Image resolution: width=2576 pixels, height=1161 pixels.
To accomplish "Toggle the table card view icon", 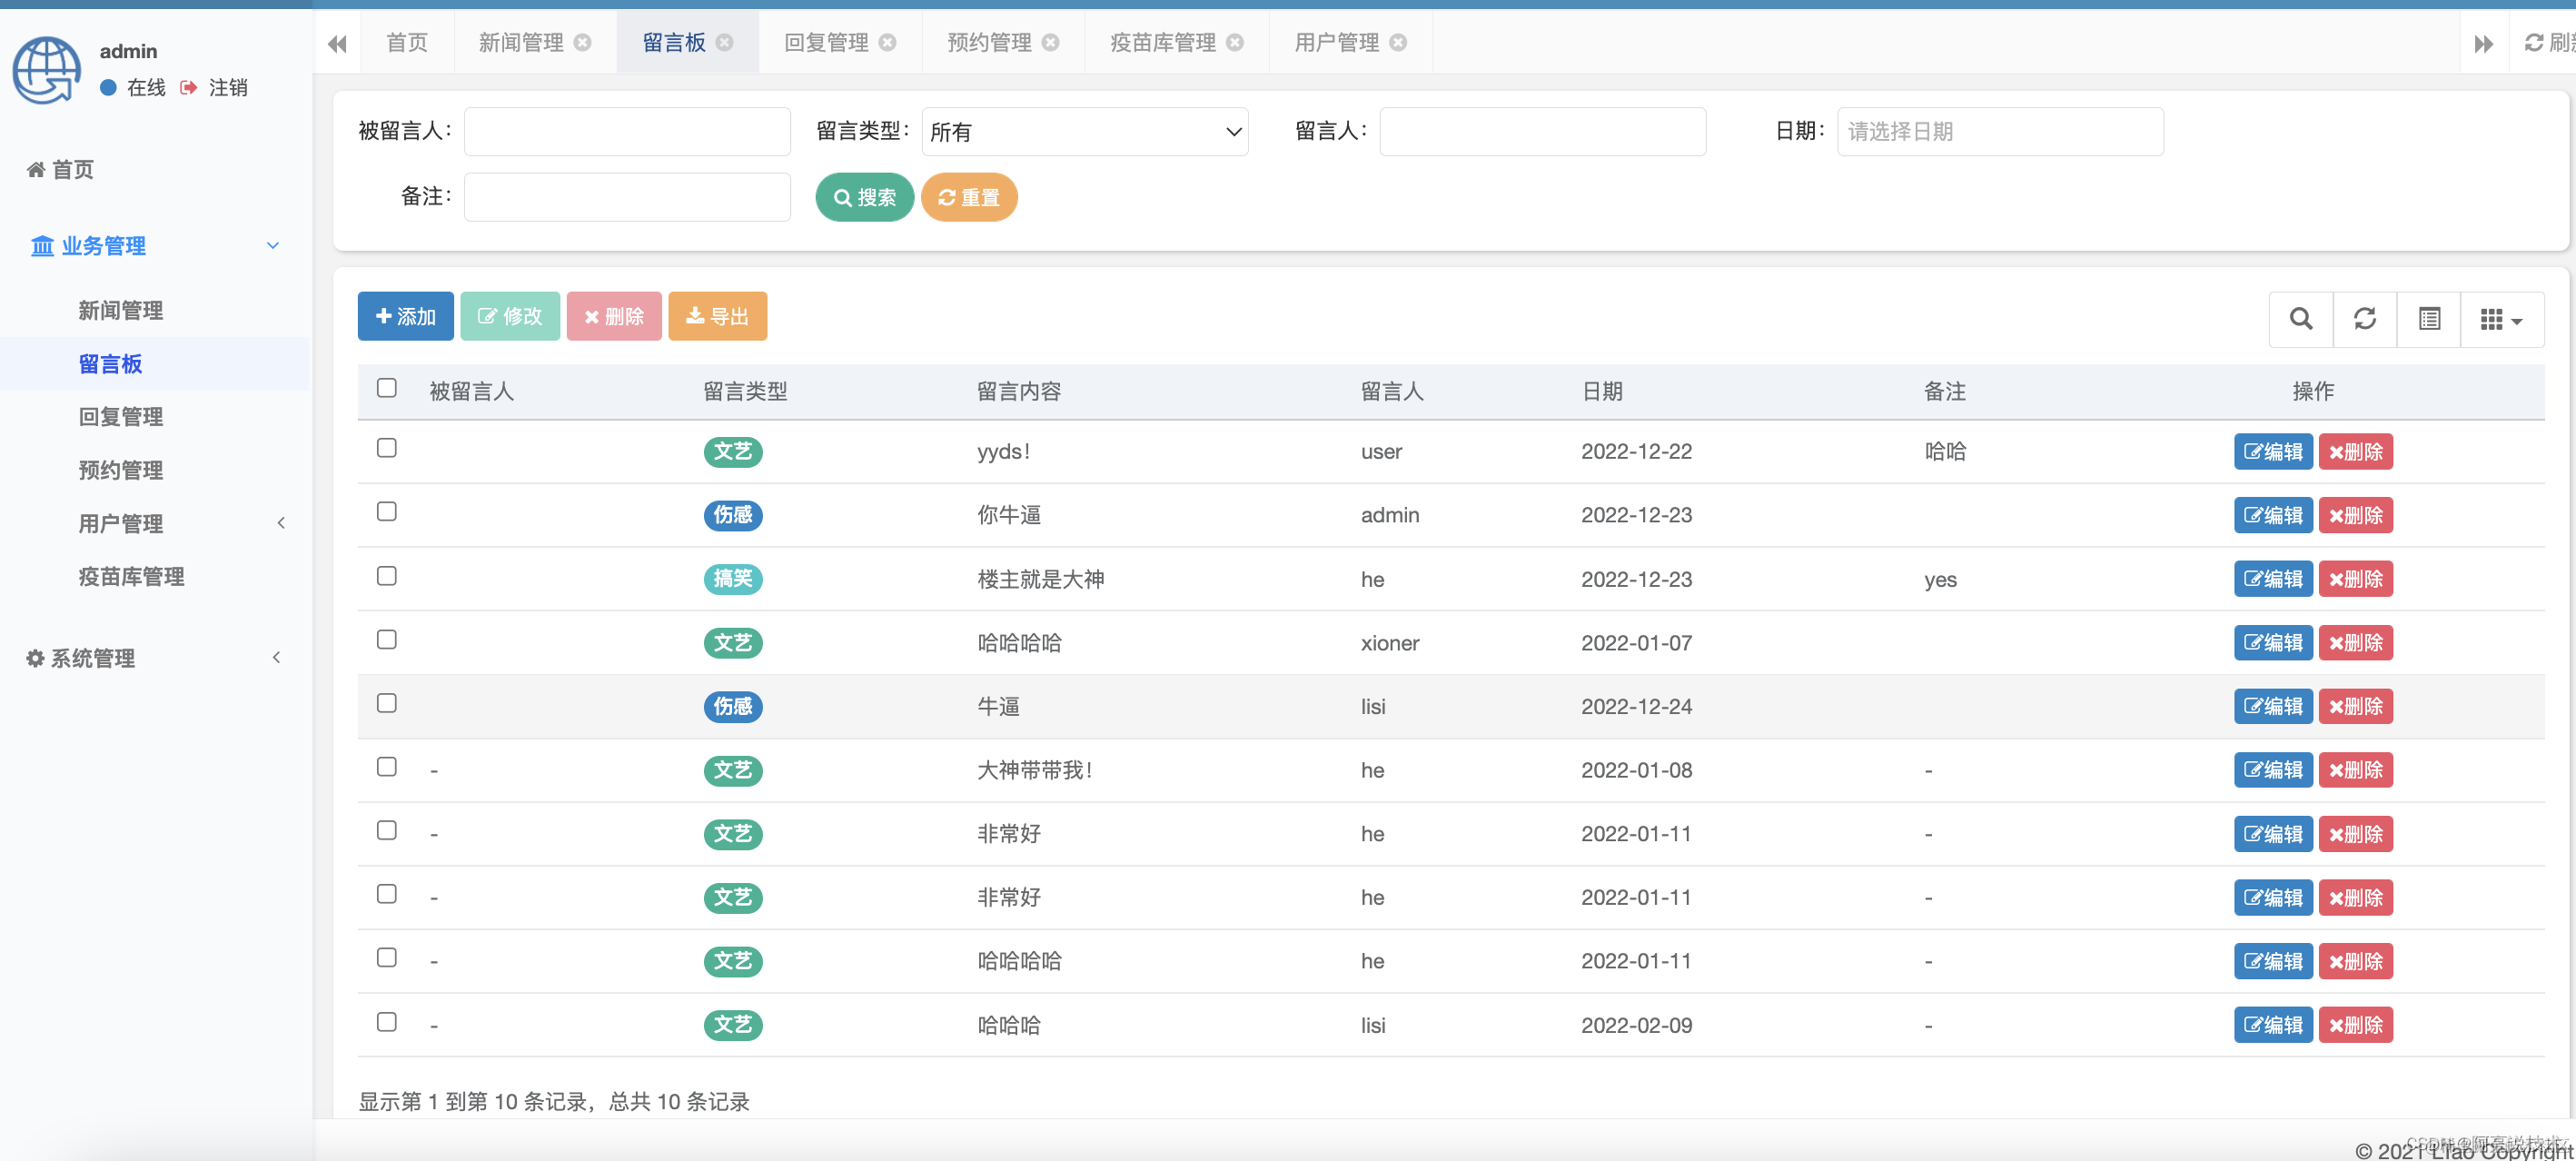I will [x=2429, y=319].
